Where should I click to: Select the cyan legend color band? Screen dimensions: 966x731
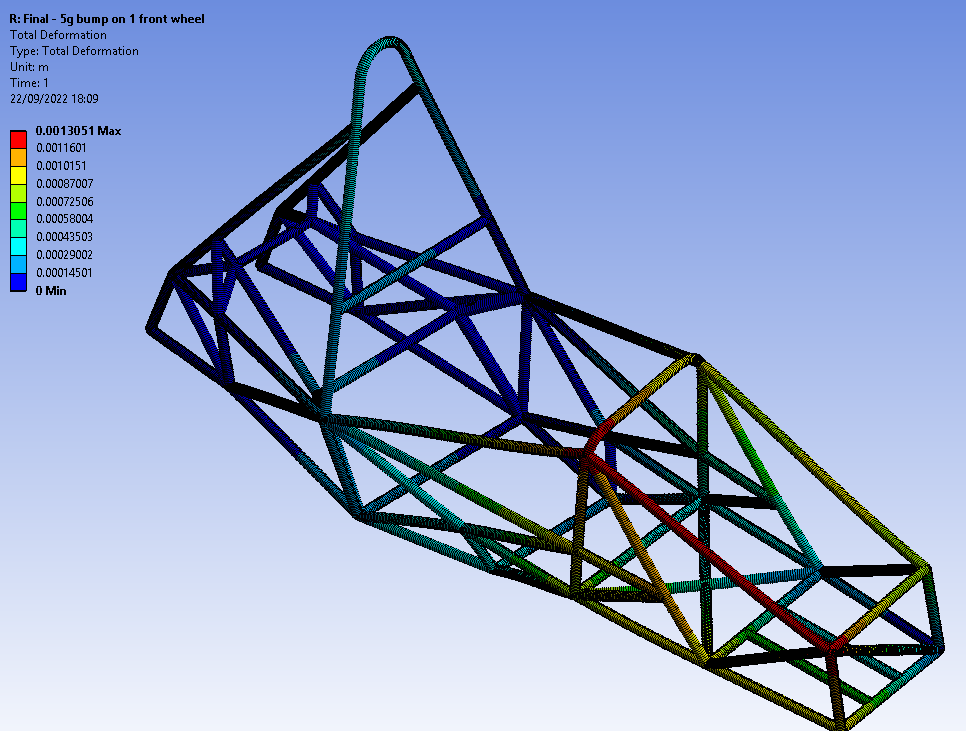[18, 247]
